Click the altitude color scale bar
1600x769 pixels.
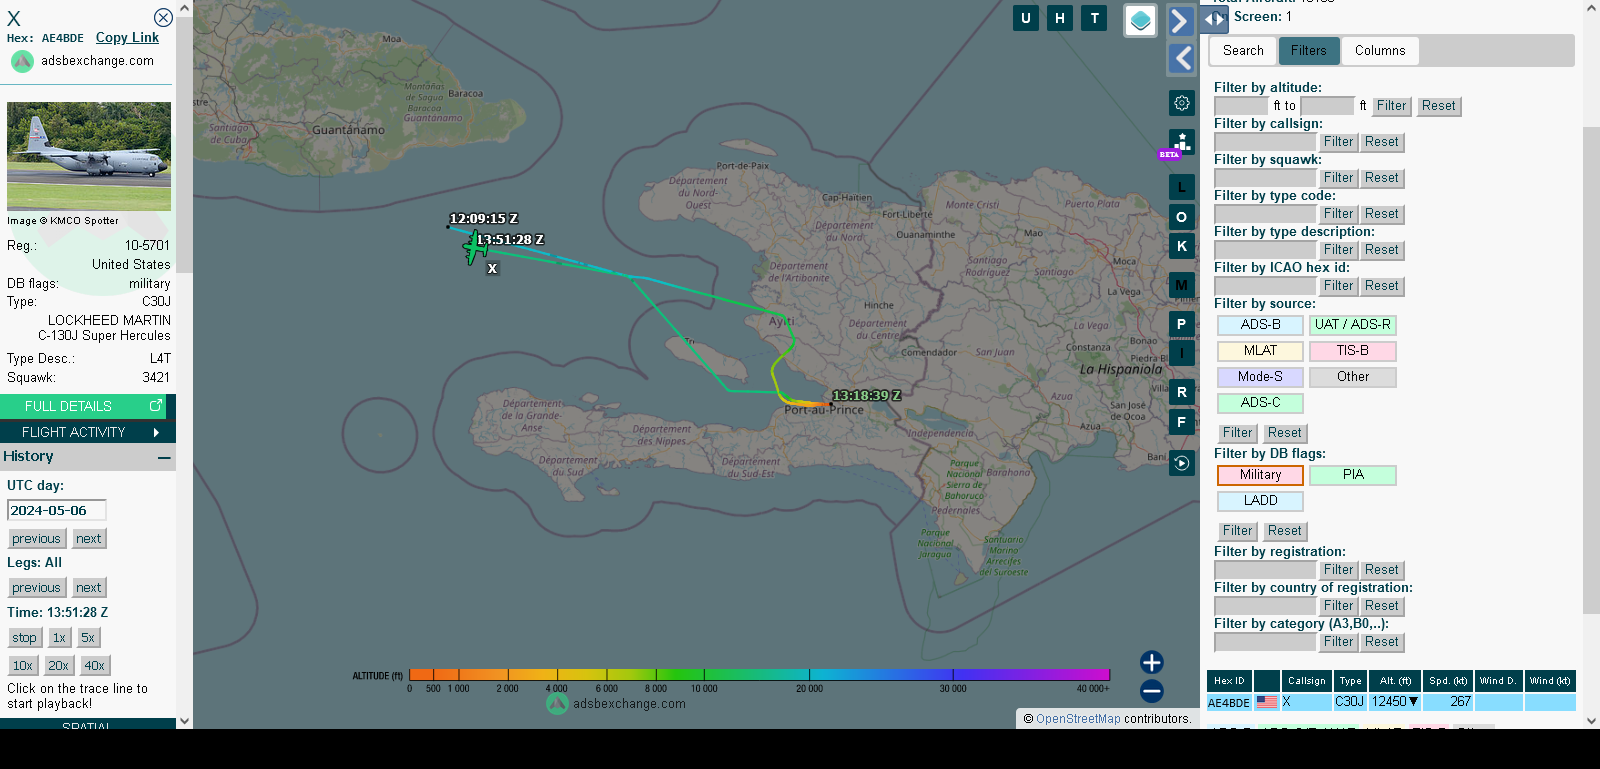[759, 674]
